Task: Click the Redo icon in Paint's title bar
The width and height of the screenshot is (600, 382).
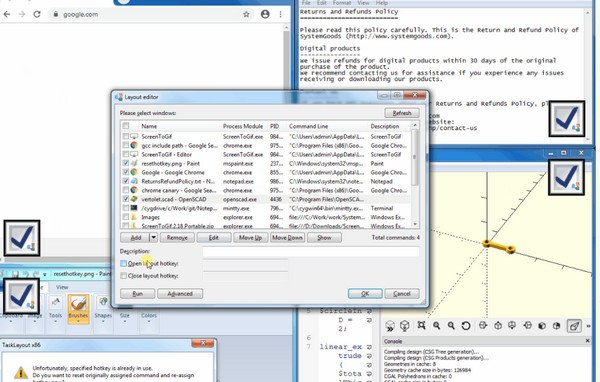Action: (x=36, y=274)
